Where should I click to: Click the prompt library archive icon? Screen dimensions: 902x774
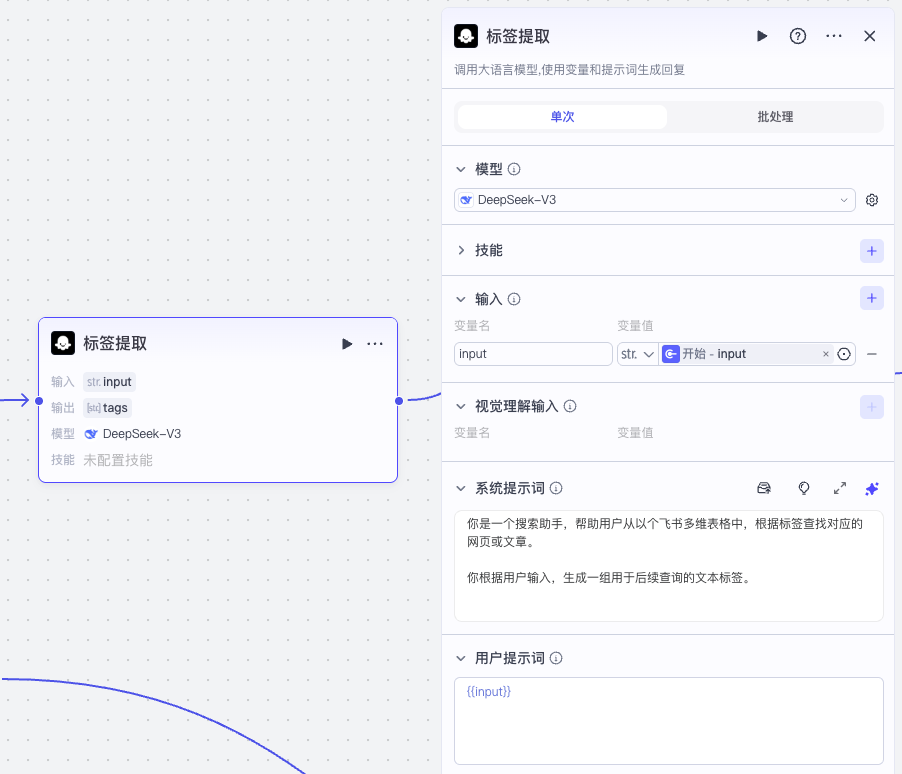click(763, 488)
